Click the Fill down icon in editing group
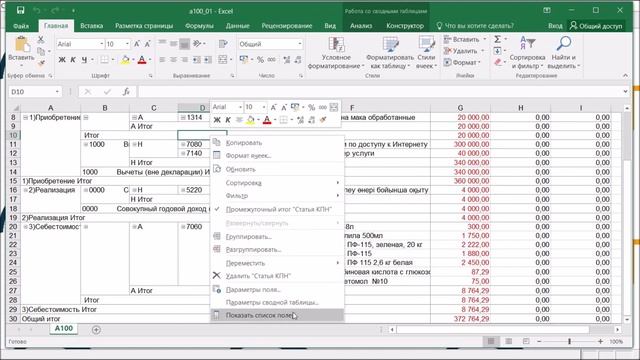 click(497, 51)
